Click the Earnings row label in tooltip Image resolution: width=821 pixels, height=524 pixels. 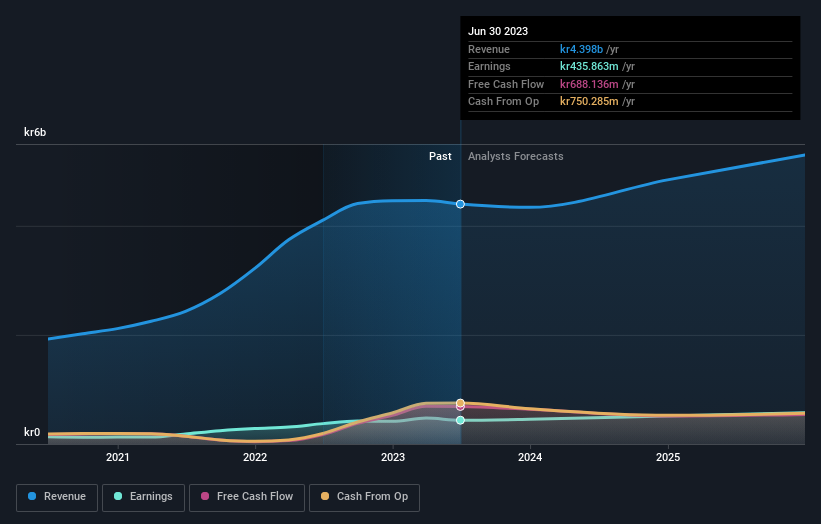(489, 66)
